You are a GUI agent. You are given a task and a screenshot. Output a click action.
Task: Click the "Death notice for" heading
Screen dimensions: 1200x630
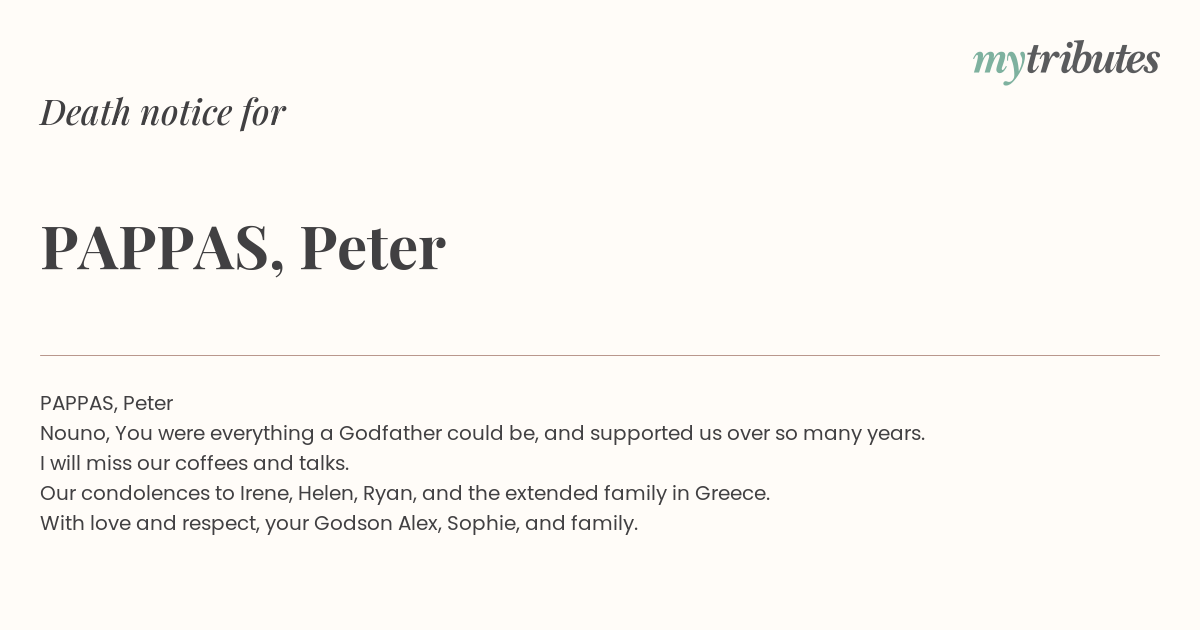(x=163, y=113)
